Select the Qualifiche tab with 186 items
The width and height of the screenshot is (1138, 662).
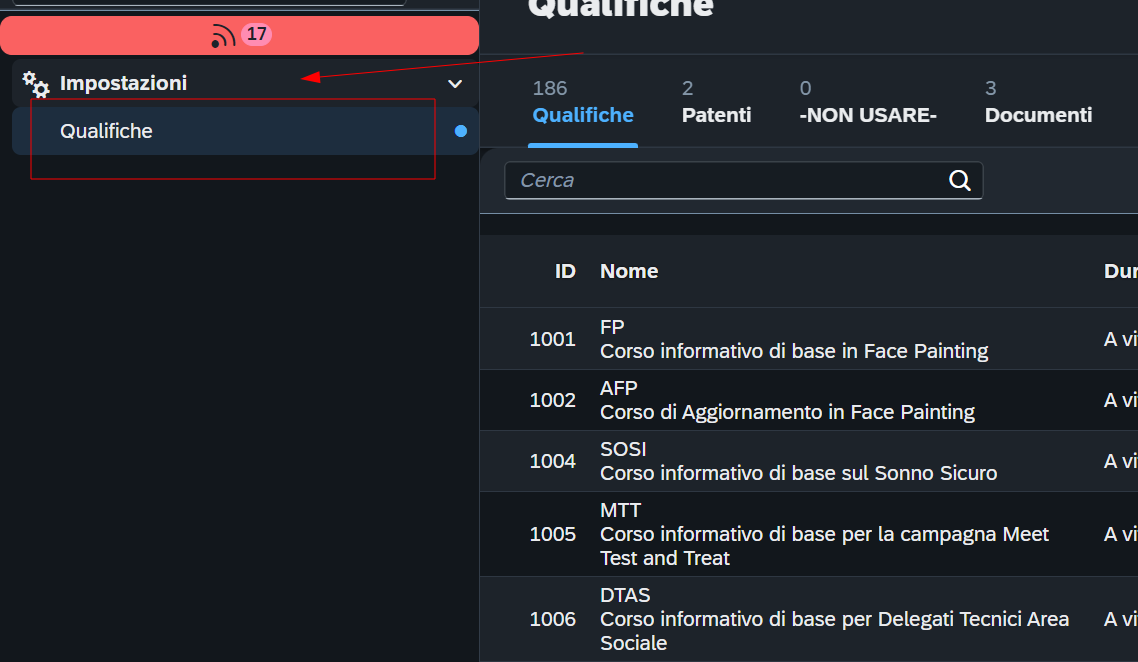583,103
